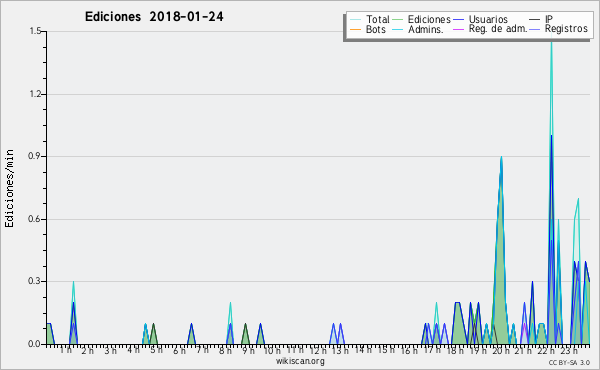Click the 'wikiscan.org' caption
This screenshot has width=600, height=370.
(300, 361)
